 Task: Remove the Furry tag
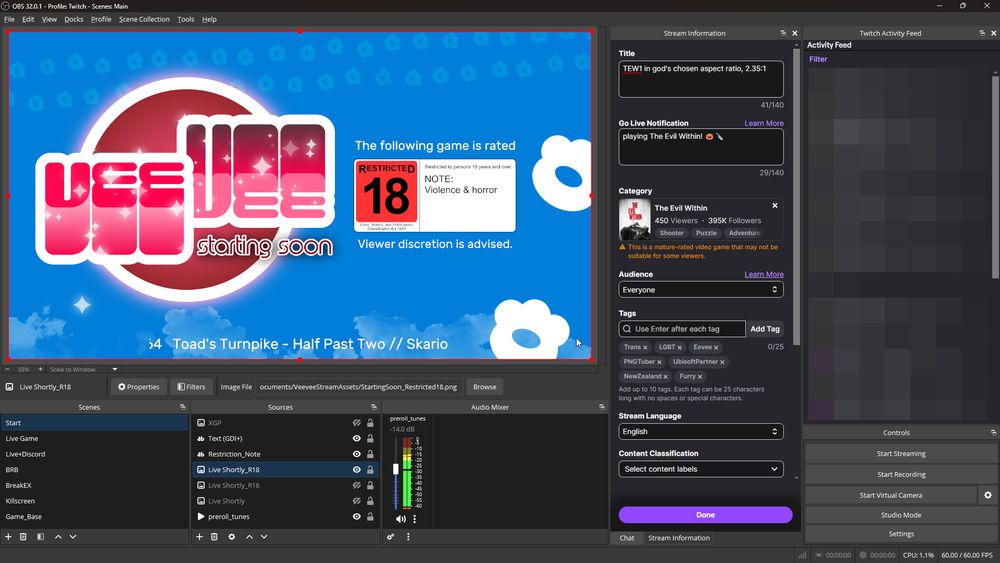700,377
